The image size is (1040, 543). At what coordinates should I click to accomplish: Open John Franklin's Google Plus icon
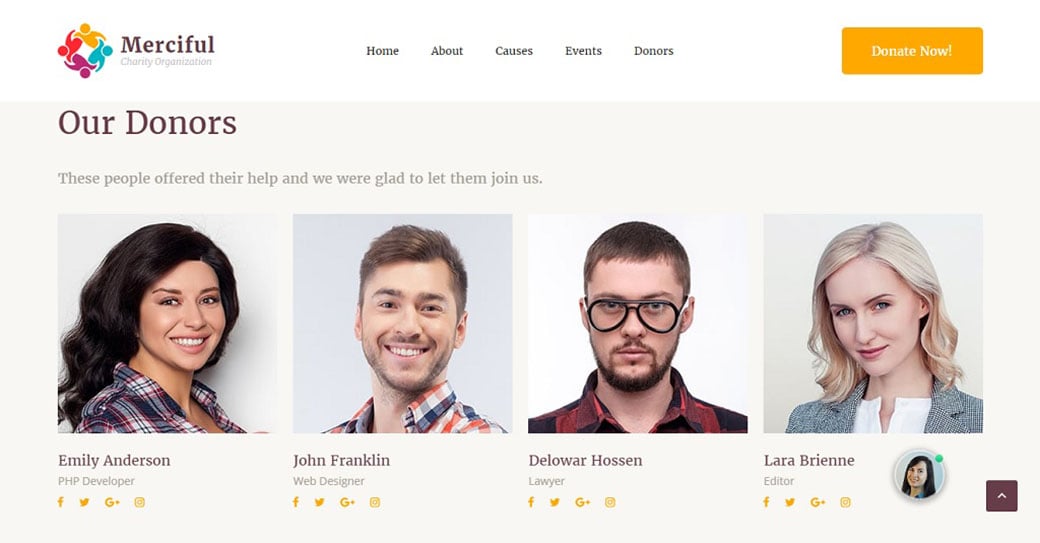[348, 502]
